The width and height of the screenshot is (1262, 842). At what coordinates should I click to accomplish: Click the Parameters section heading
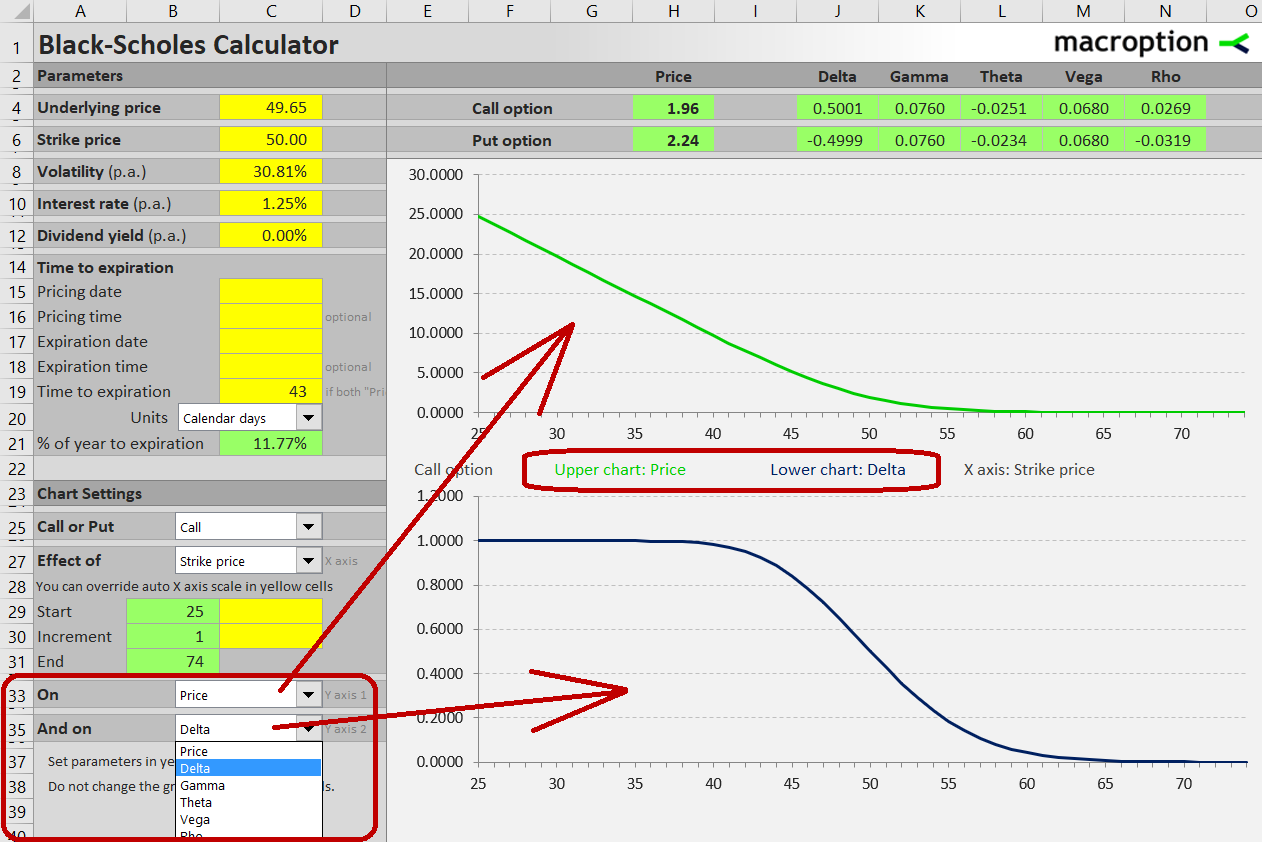pos(80,76)
